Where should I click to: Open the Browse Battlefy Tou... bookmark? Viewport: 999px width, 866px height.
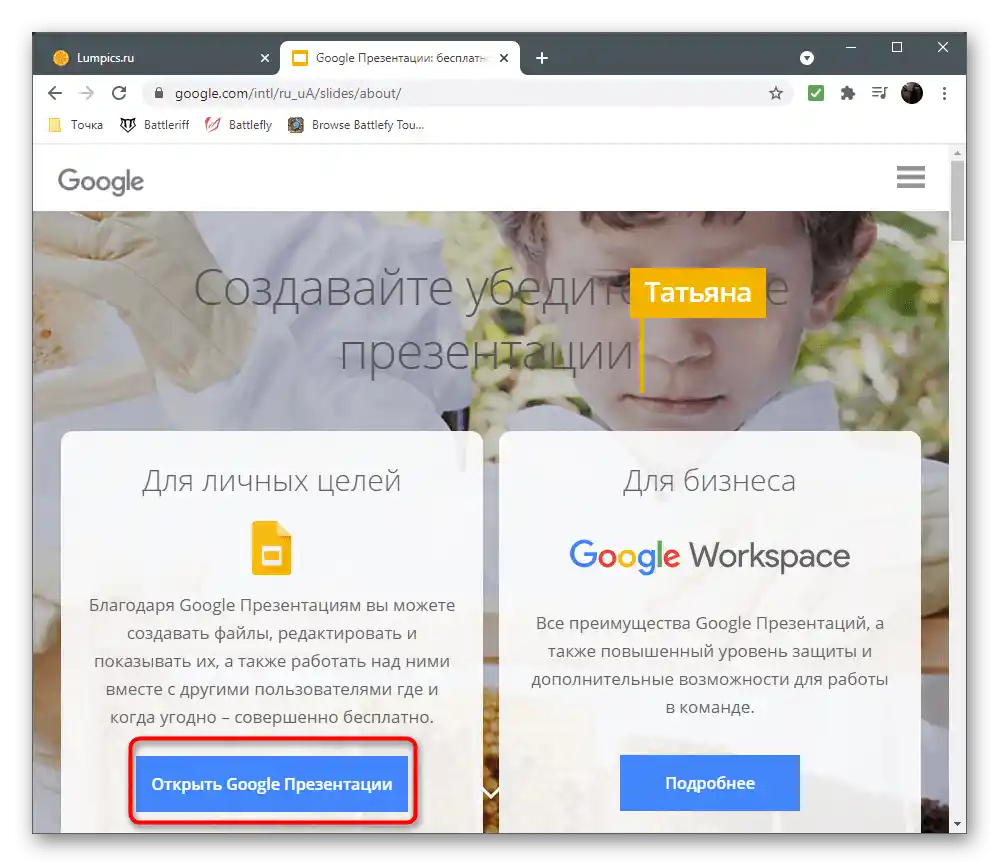pos(356,125)
